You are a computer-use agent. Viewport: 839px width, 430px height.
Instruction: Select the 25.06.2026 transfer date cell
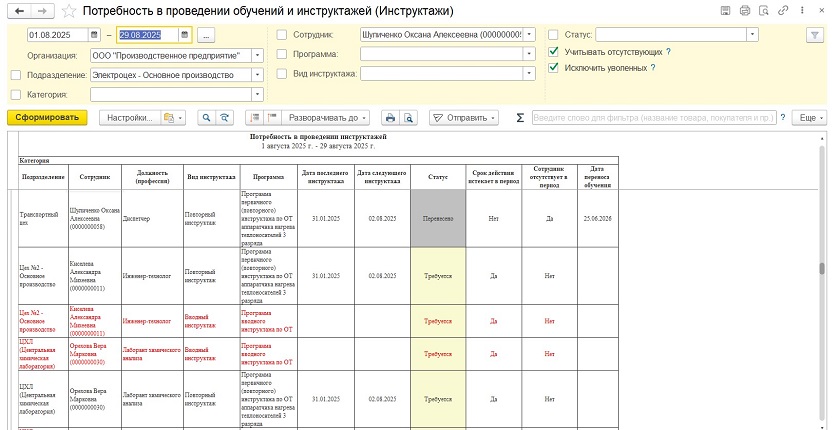[598, 218]
